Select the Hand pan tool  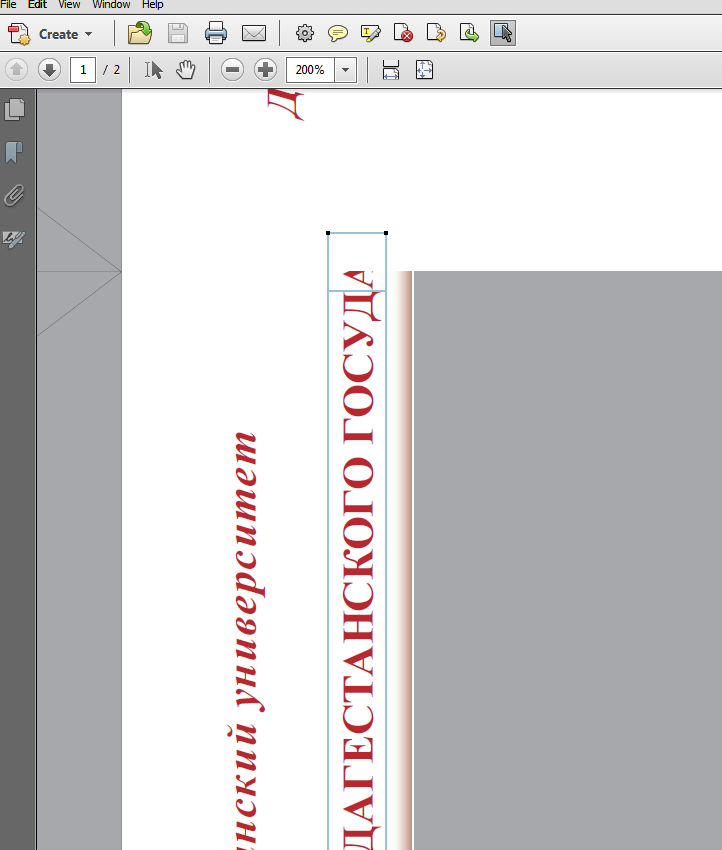click(x=186, y=70)
